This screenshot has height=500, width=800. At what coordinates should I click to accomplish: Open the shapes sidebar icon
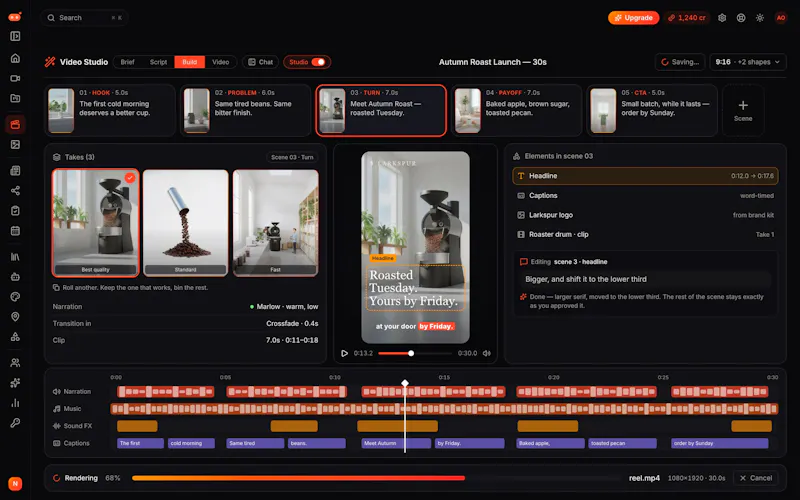pyautogui.click(x=15, y=337)
